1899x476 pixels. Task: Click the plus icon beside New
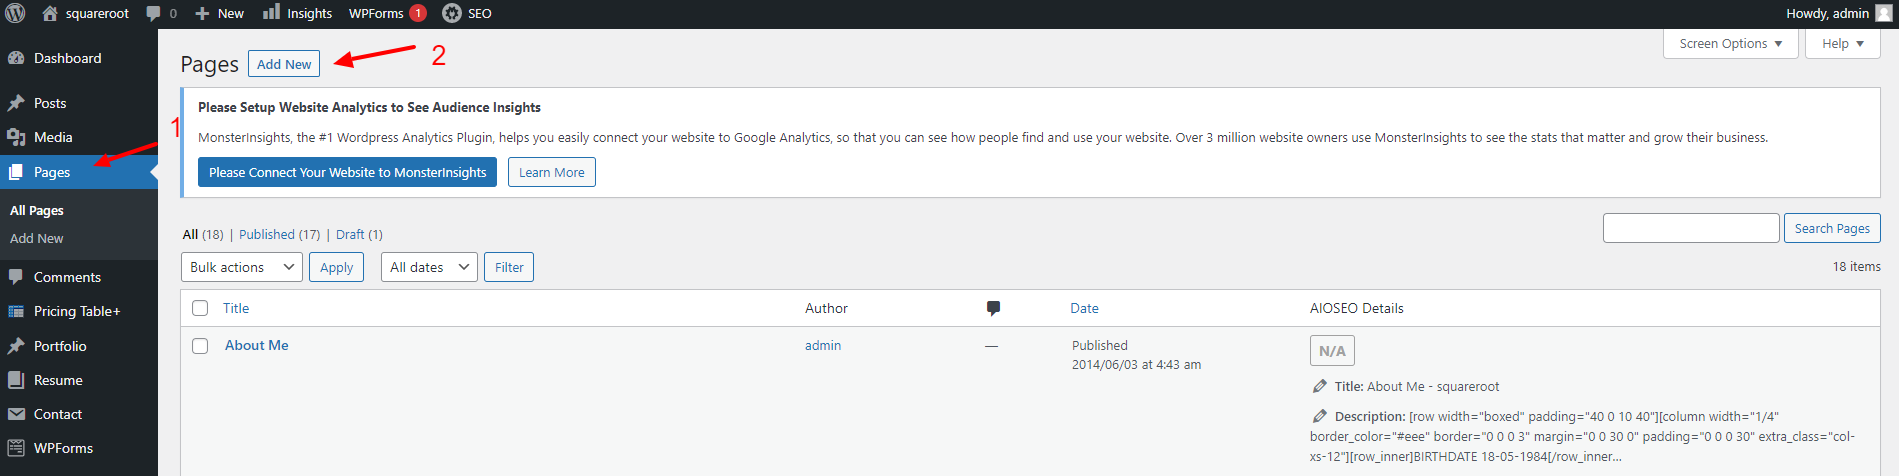pyautogui.click(x=202, y=13)
